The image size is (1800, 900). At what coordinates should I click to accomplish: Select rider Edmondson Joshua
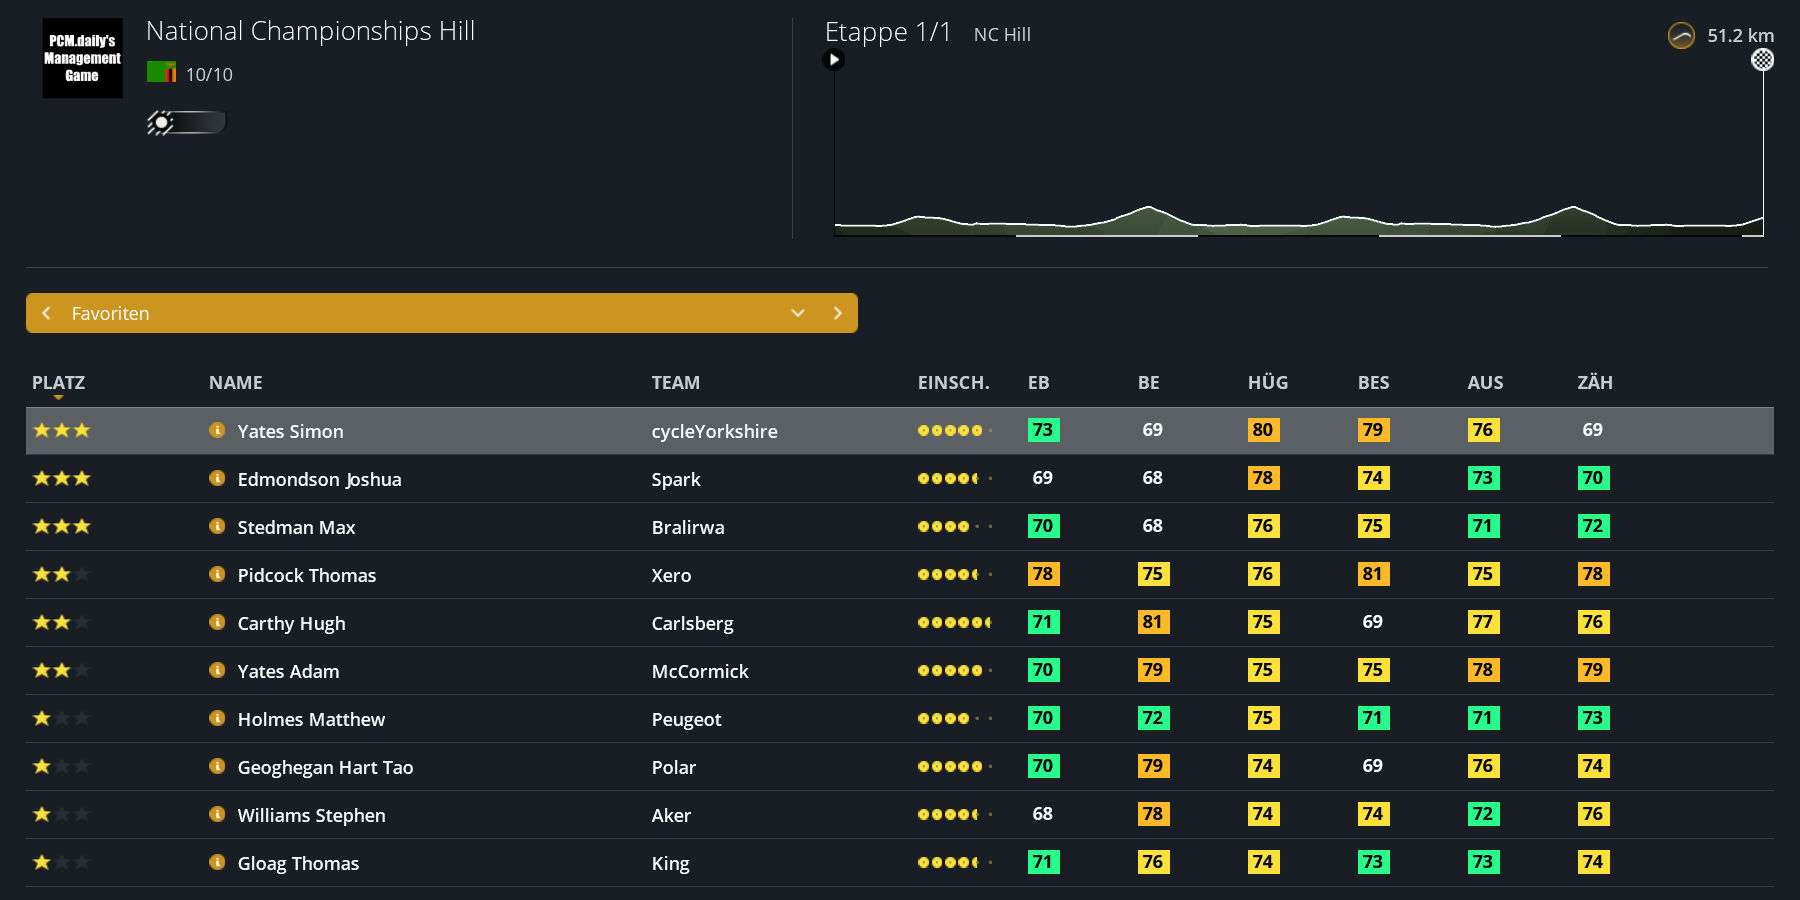click(x=319, y=479)
